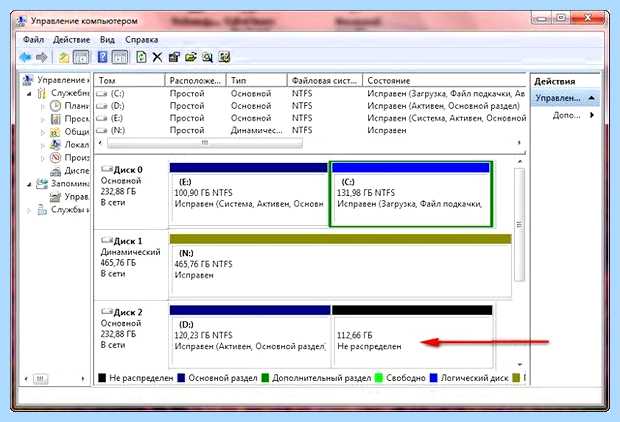This screenshot has width=620, height=422.
Task: Open the Вид menu
Action: [x=107, y=40]
